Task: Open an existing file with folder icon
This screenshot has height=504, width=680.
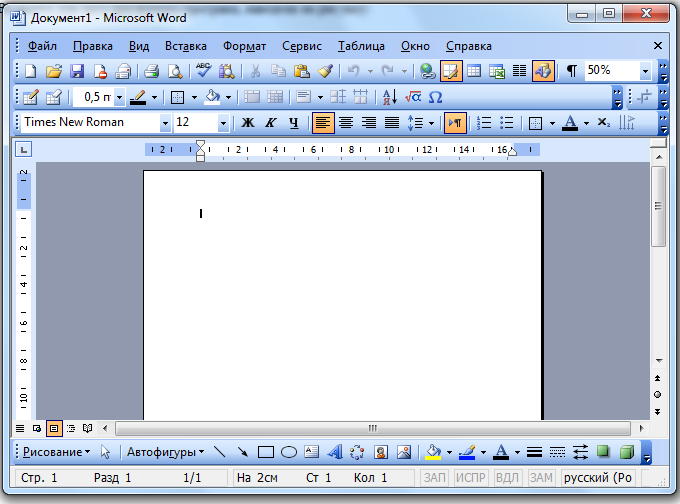Action: pos(54,71)
